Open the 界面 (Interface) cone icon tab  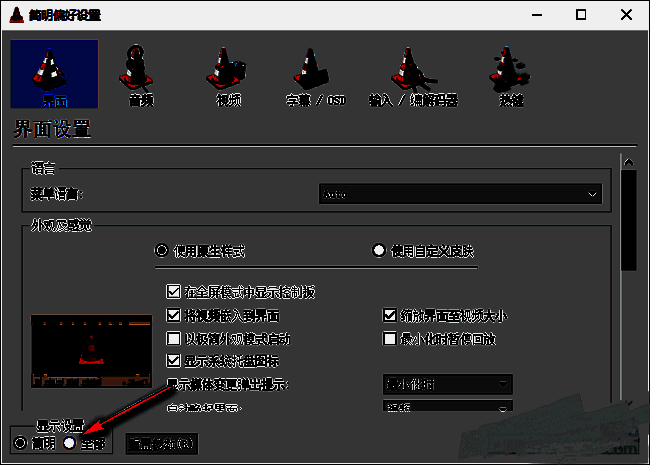click(x=54, y=74)
